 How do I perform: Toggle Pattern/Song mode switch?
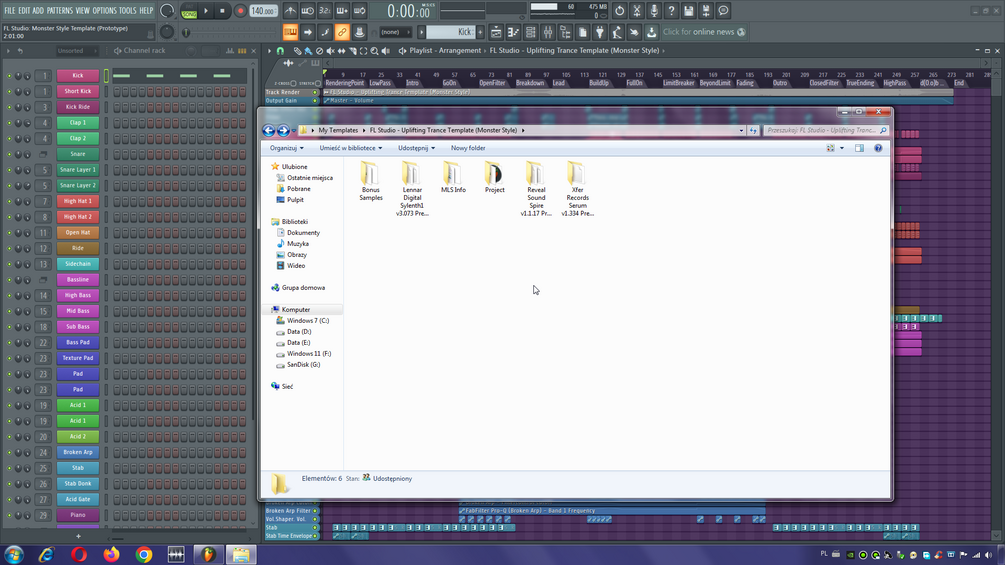(x=189, y=11)
